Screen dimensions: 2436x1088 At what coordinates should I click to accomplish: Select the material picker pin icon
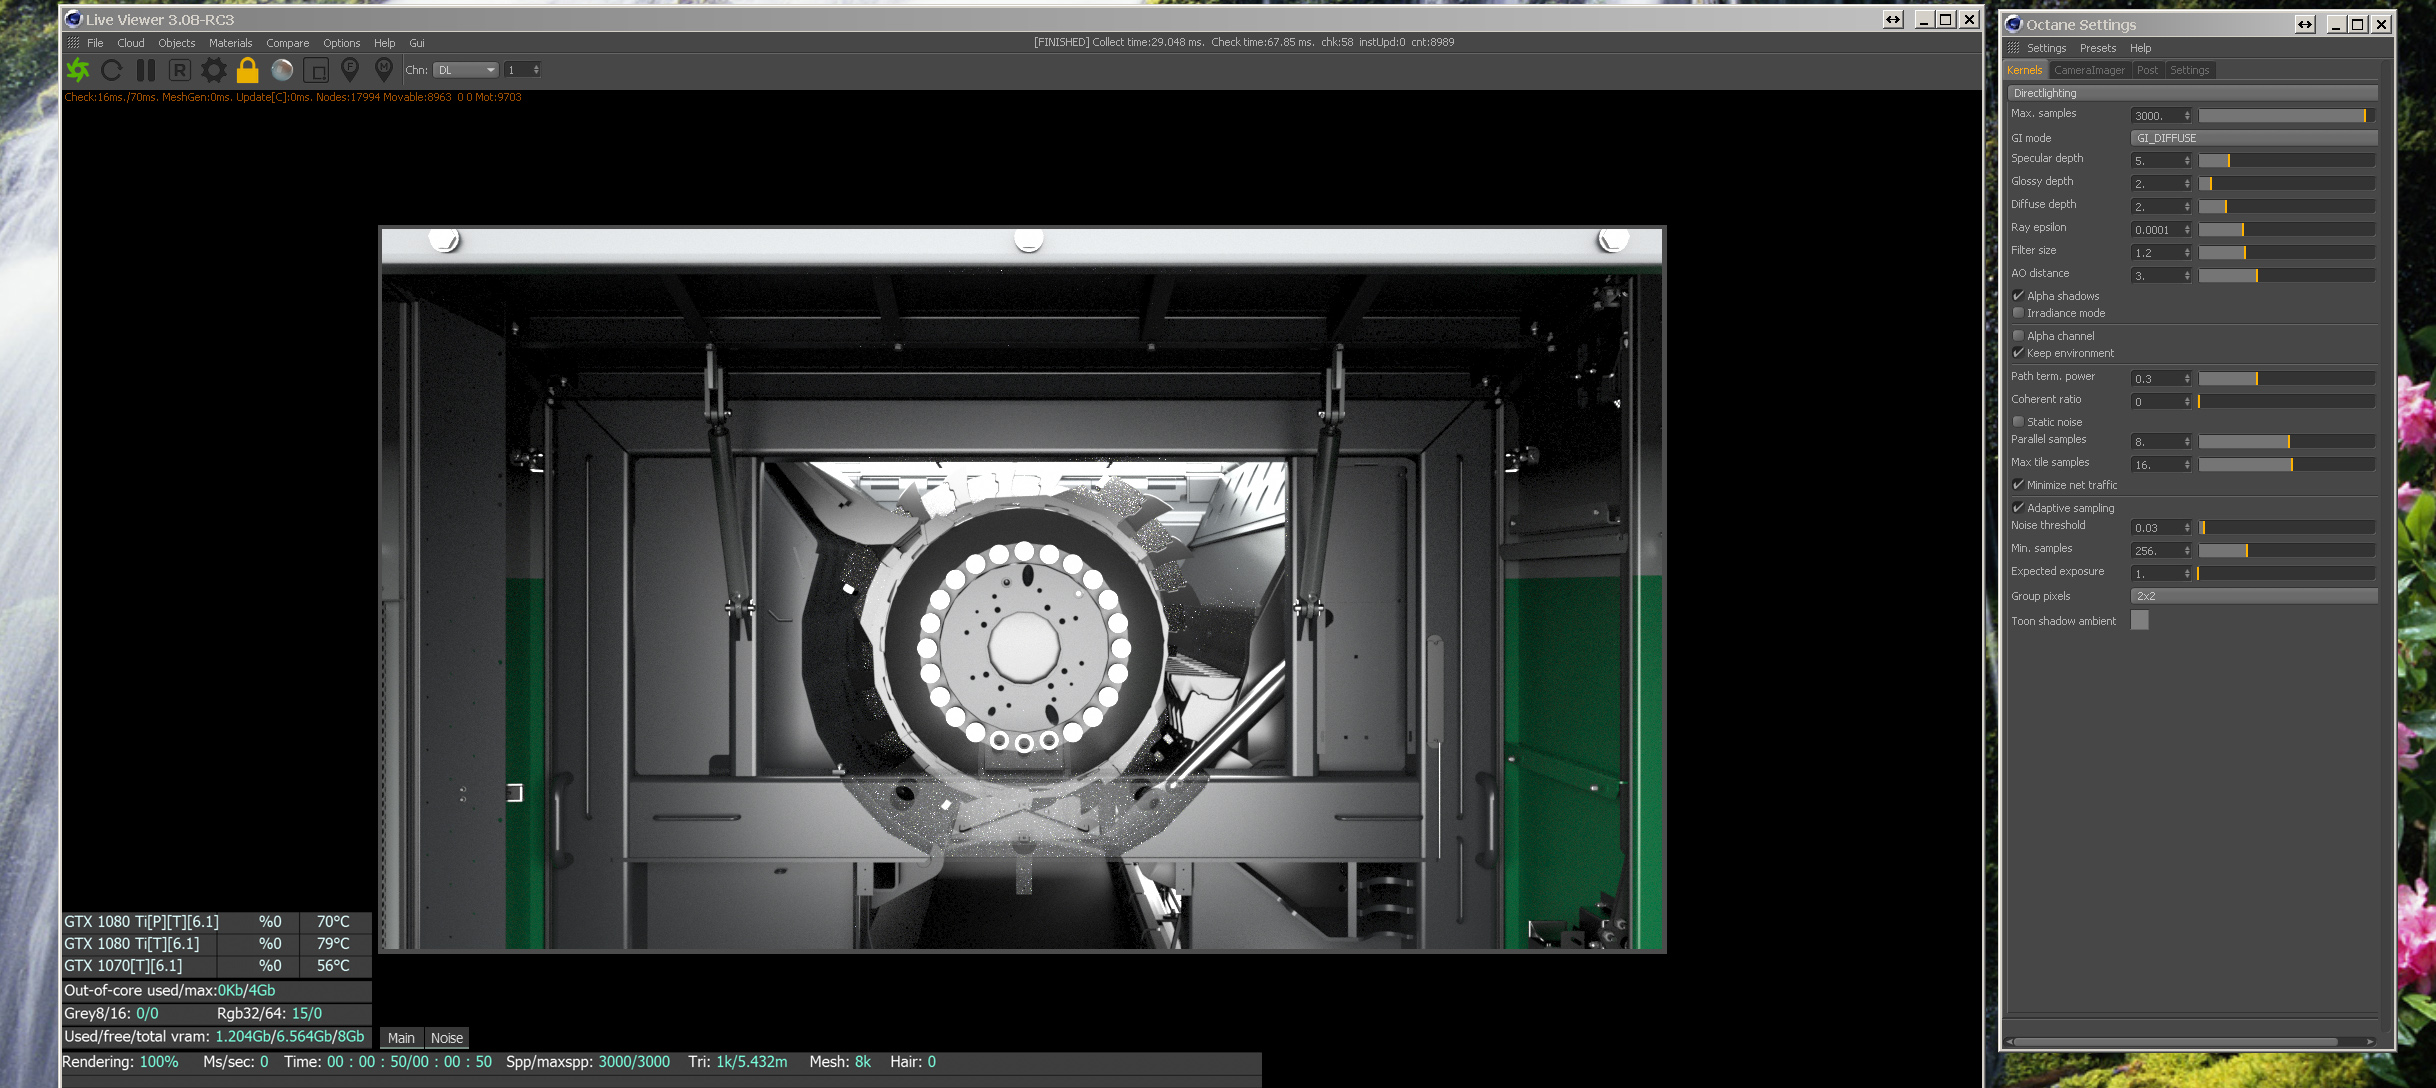tap(384, 69)
